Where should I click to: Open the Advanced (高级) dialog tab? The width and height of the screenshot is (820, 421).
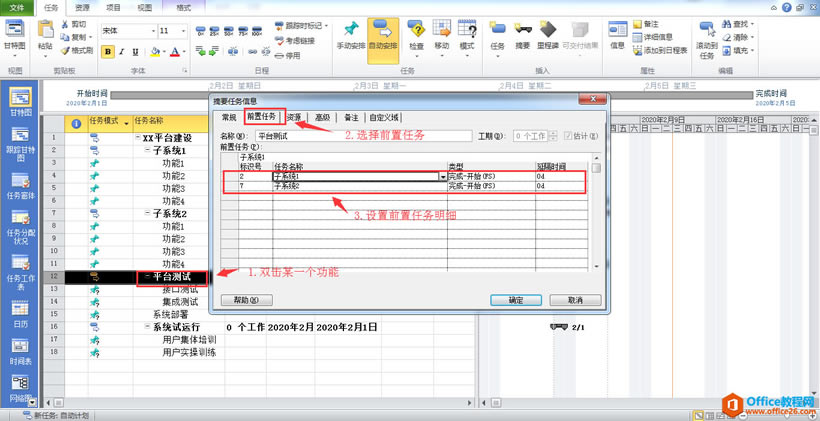[322, 117]
